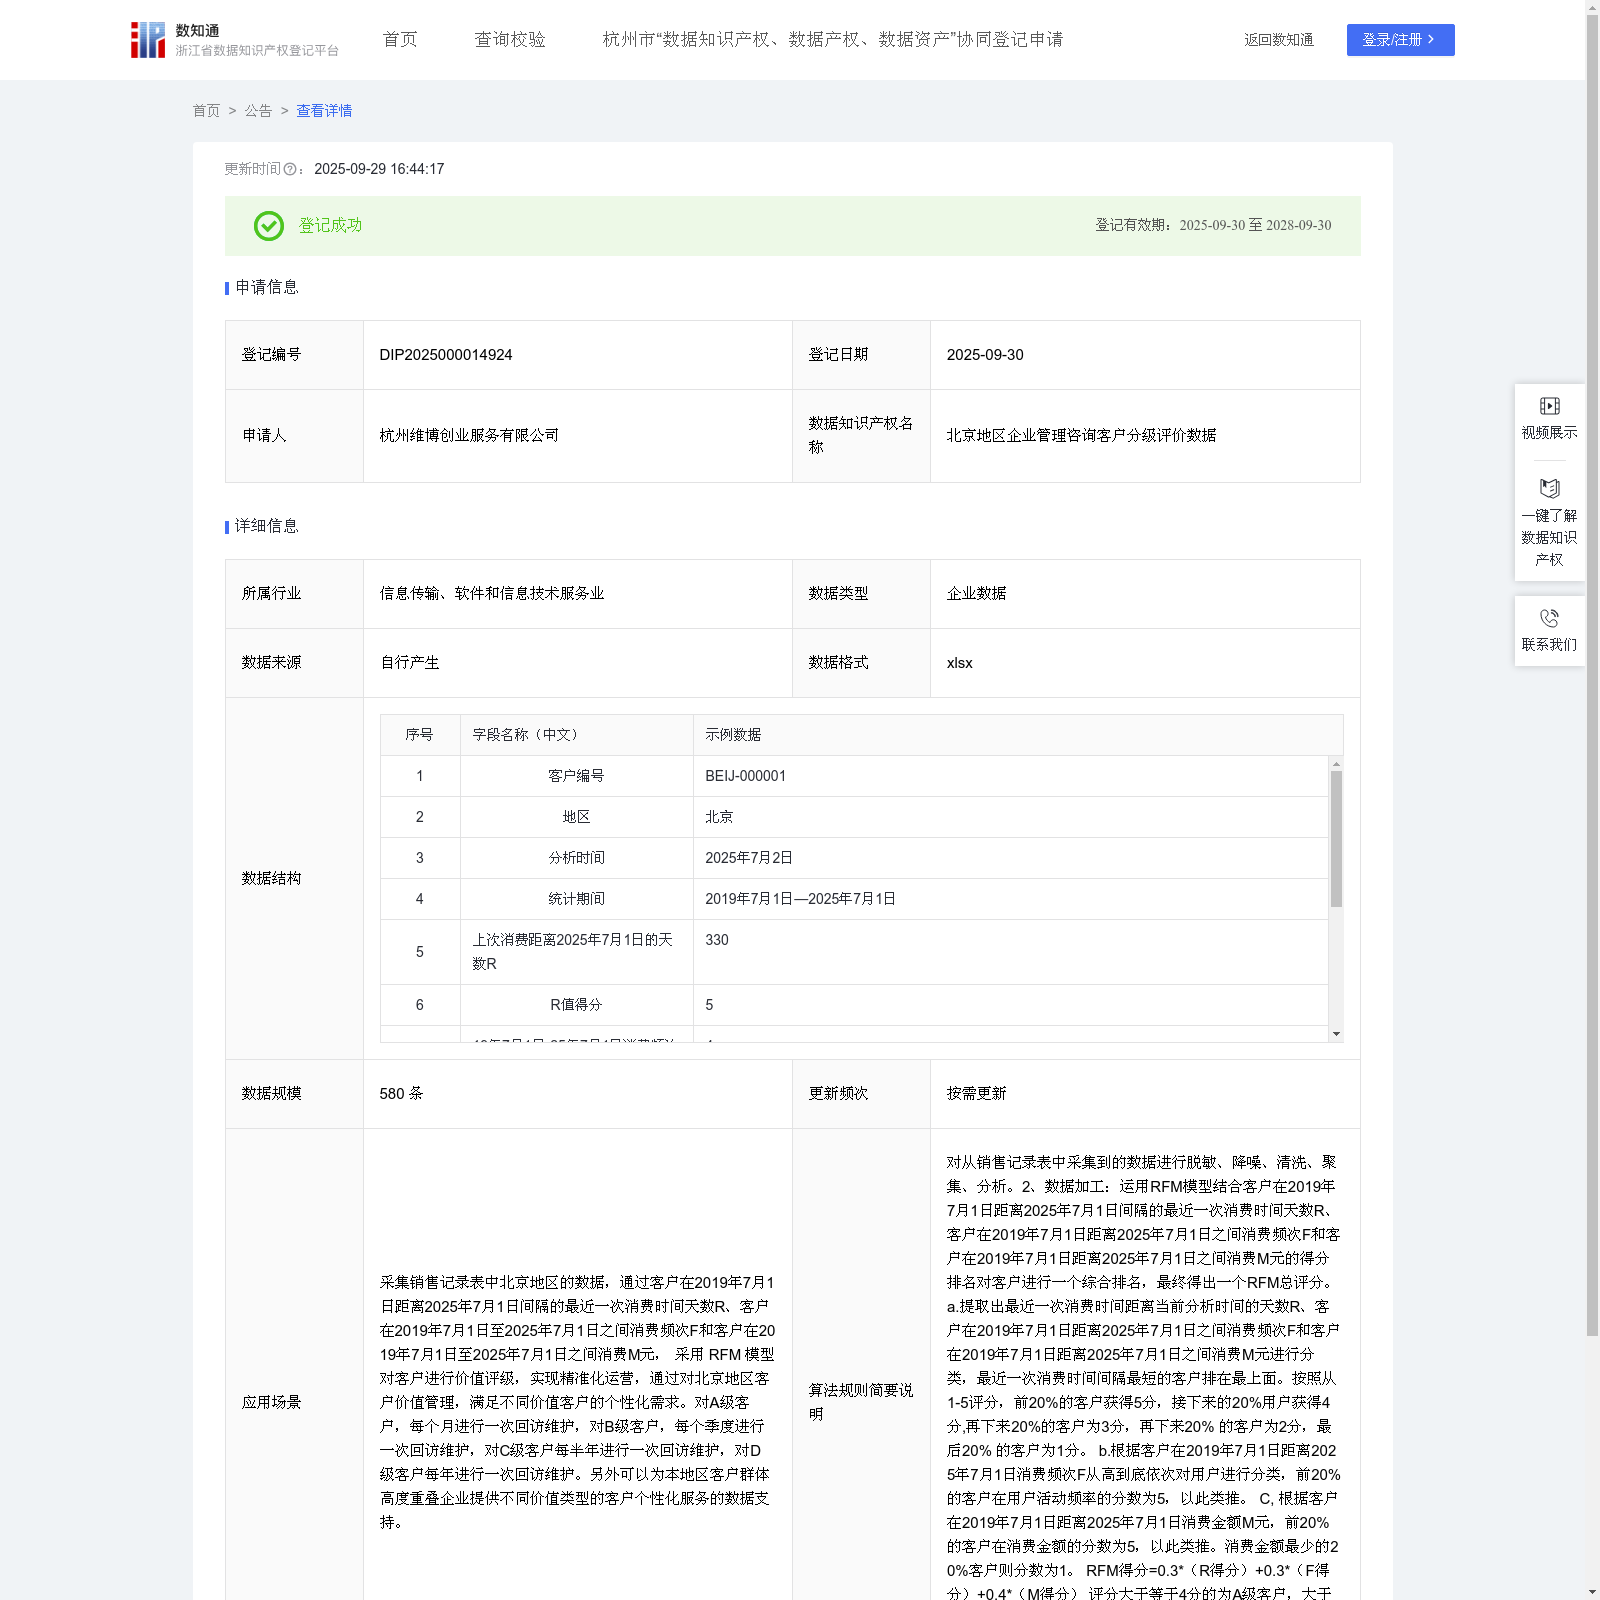Screen dimensions: 1600x1600
Task: Click the 返回数知通 link
Action: [x=1279, y=40]
